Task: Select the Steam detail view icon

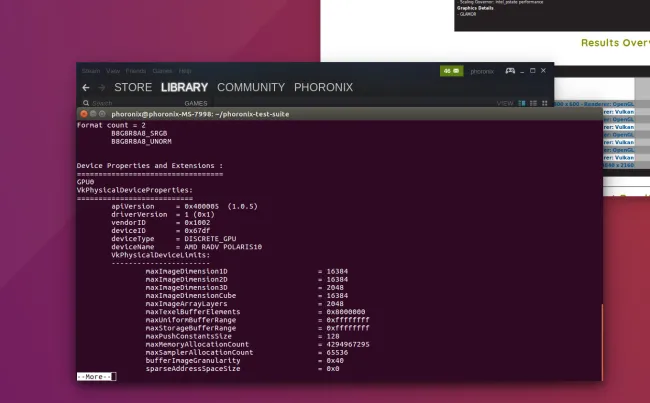Action: [x=522, y=103]
